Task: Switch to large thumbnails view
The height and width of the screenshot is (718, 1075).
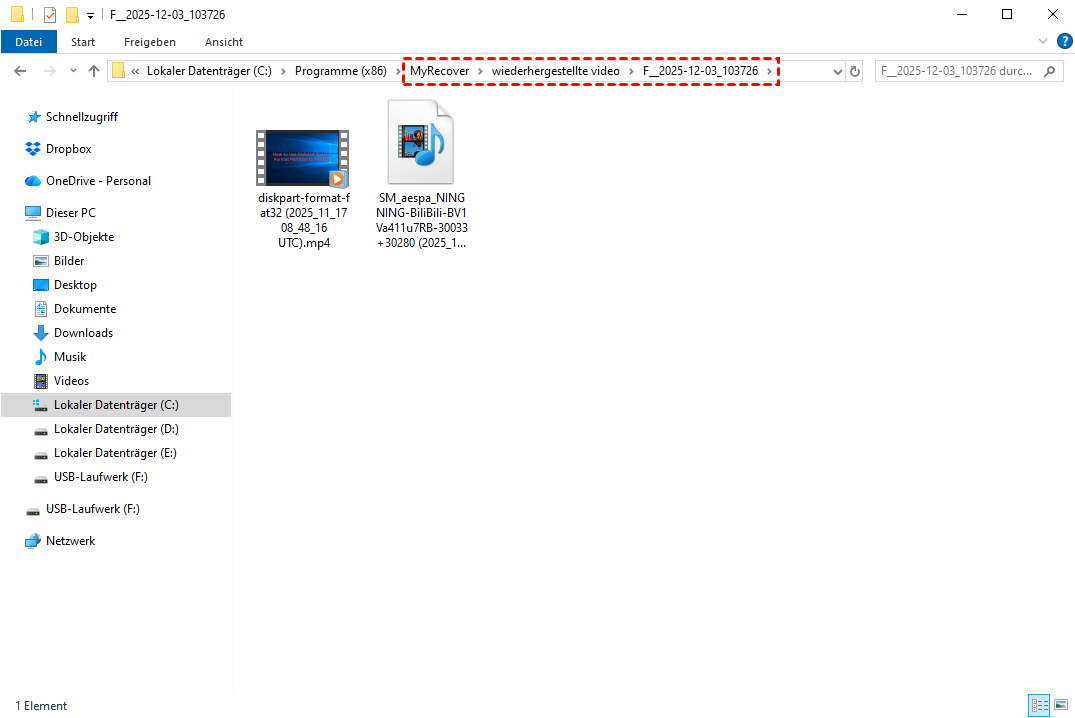Action: coord(1060,705)
